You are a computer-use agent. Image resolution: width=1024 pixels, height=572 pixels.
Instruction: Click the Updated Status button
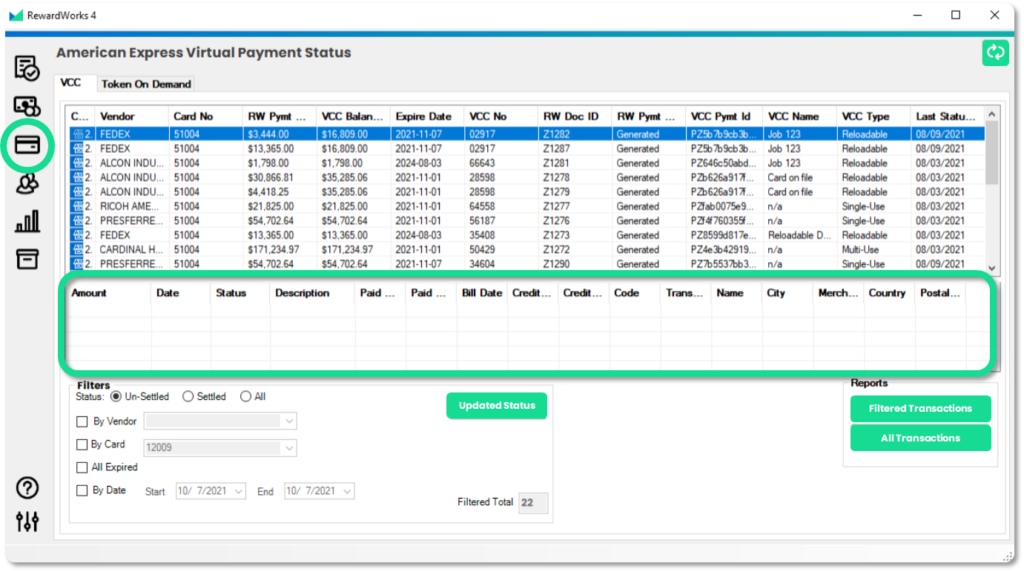(x=496, y=405)
